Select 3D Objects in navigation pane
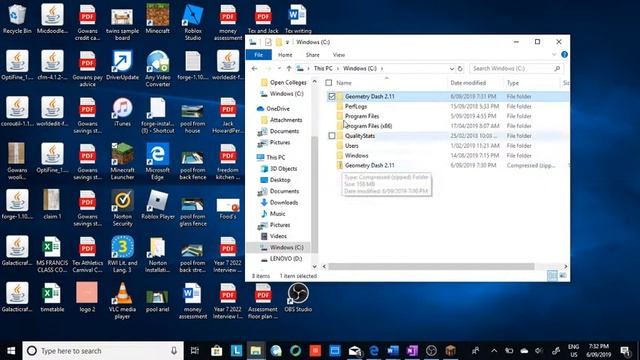The height and width of the screenshot is (360, 640). (283, 169)
